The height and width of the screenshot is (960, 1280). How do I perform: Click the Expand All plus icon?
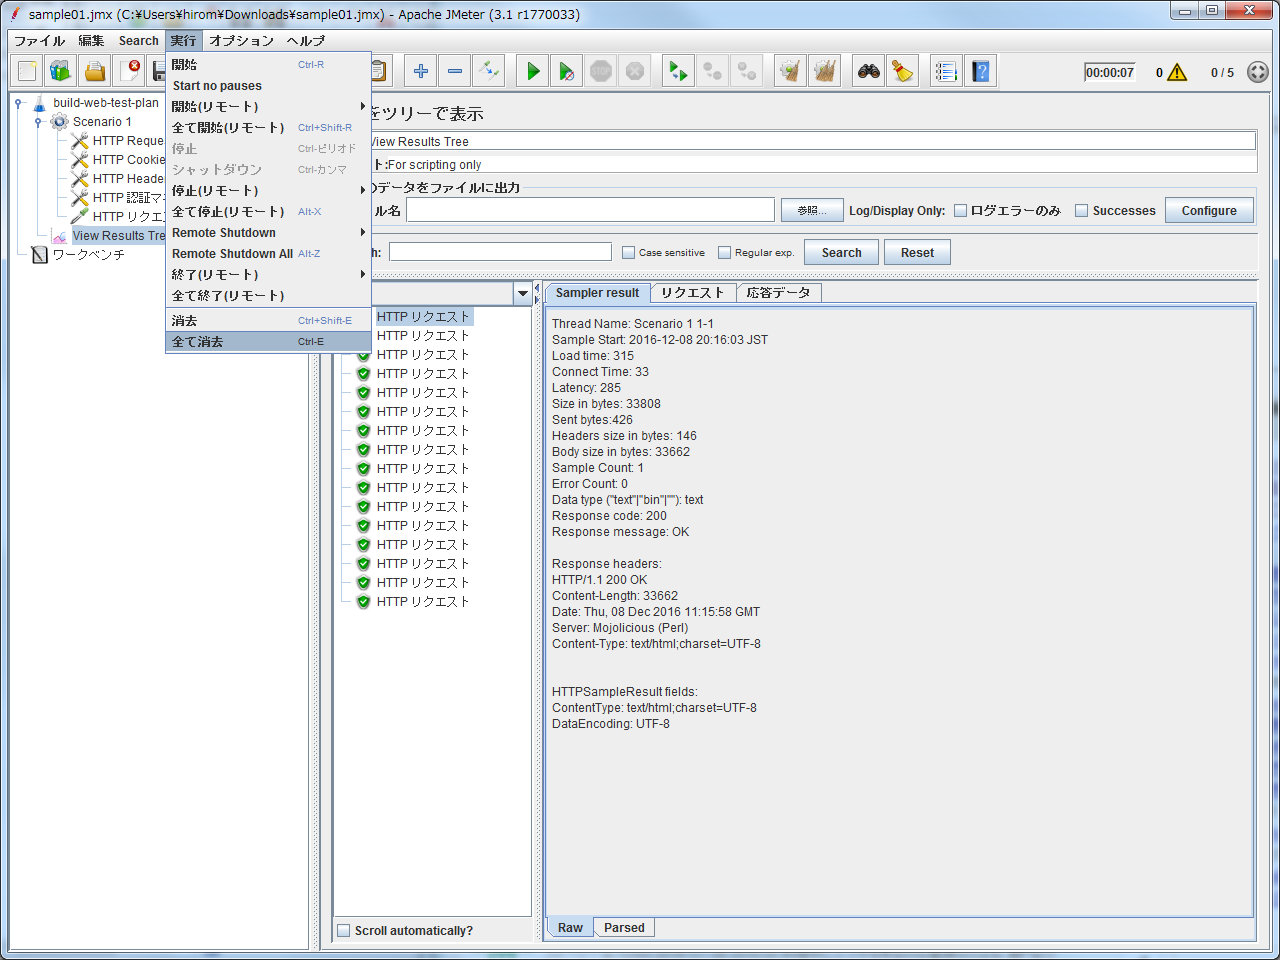pos(421,71)
